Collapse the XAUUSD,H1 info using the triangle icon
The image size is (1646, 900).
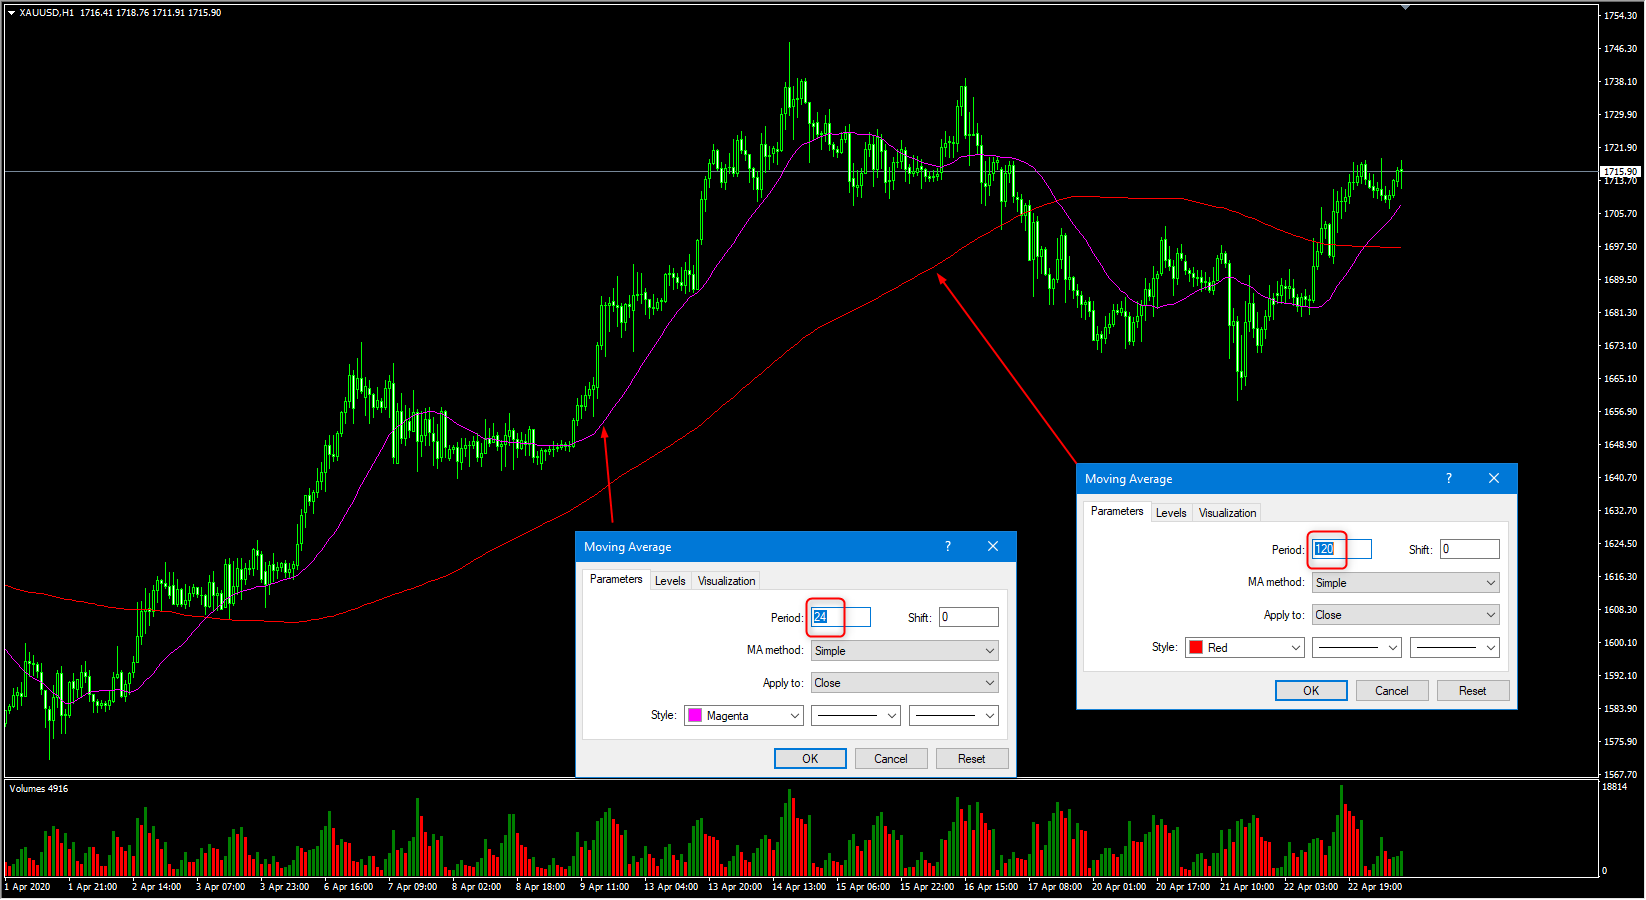[10, 12]
